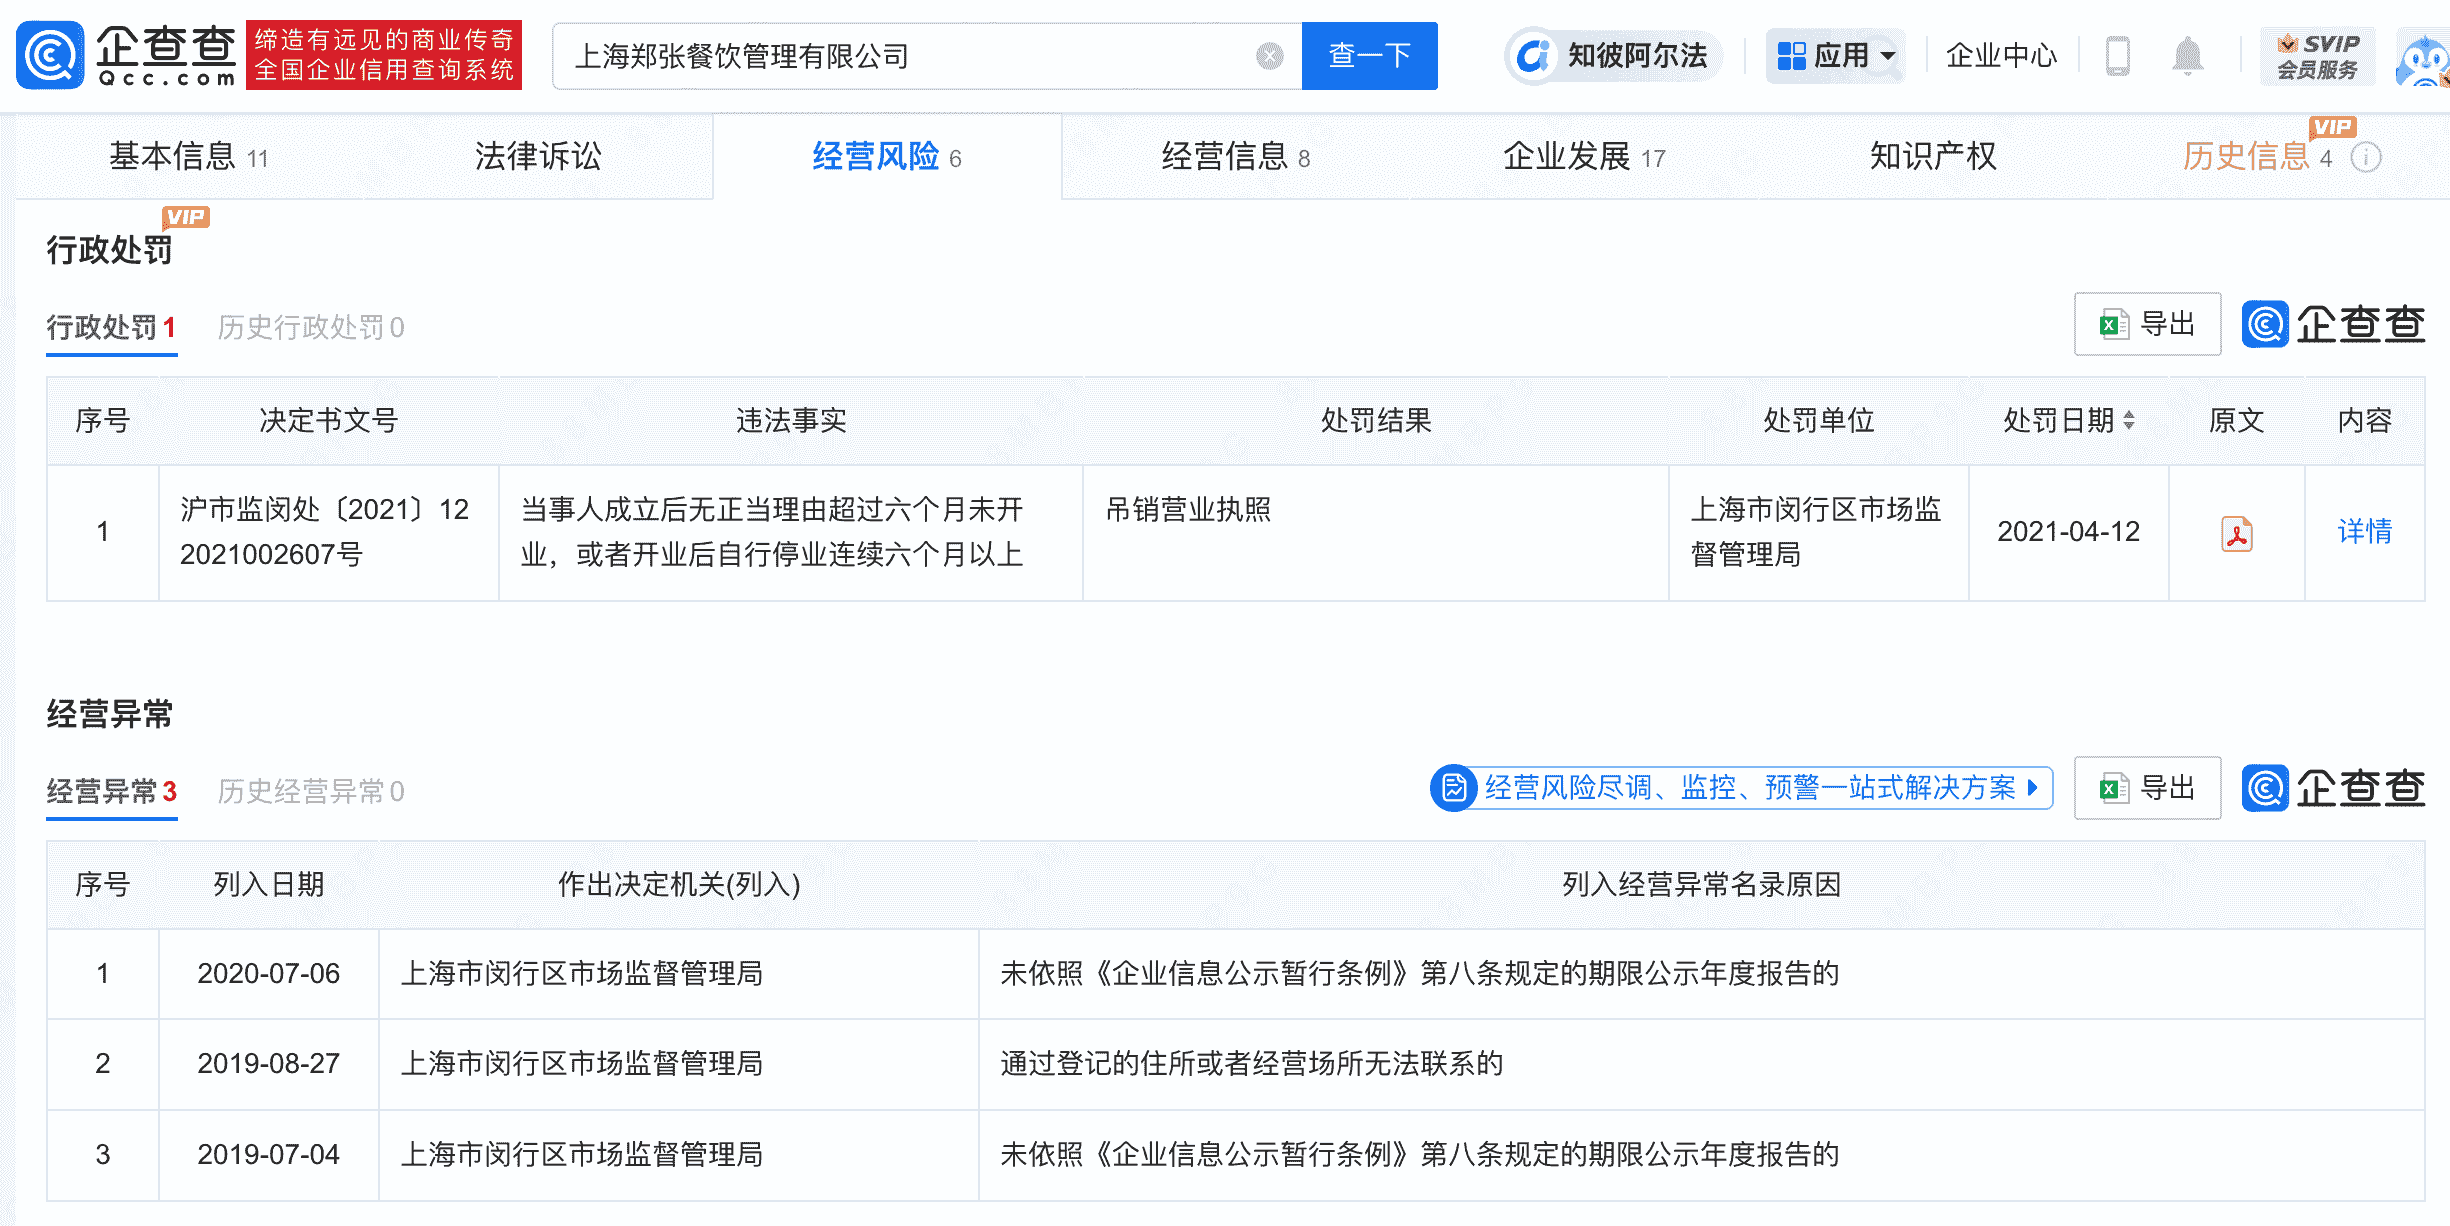Image resolution: width=2450 pixels, height=1226 pixels.
Task: Click the user avatar icon
Action: click(2424, 60)
